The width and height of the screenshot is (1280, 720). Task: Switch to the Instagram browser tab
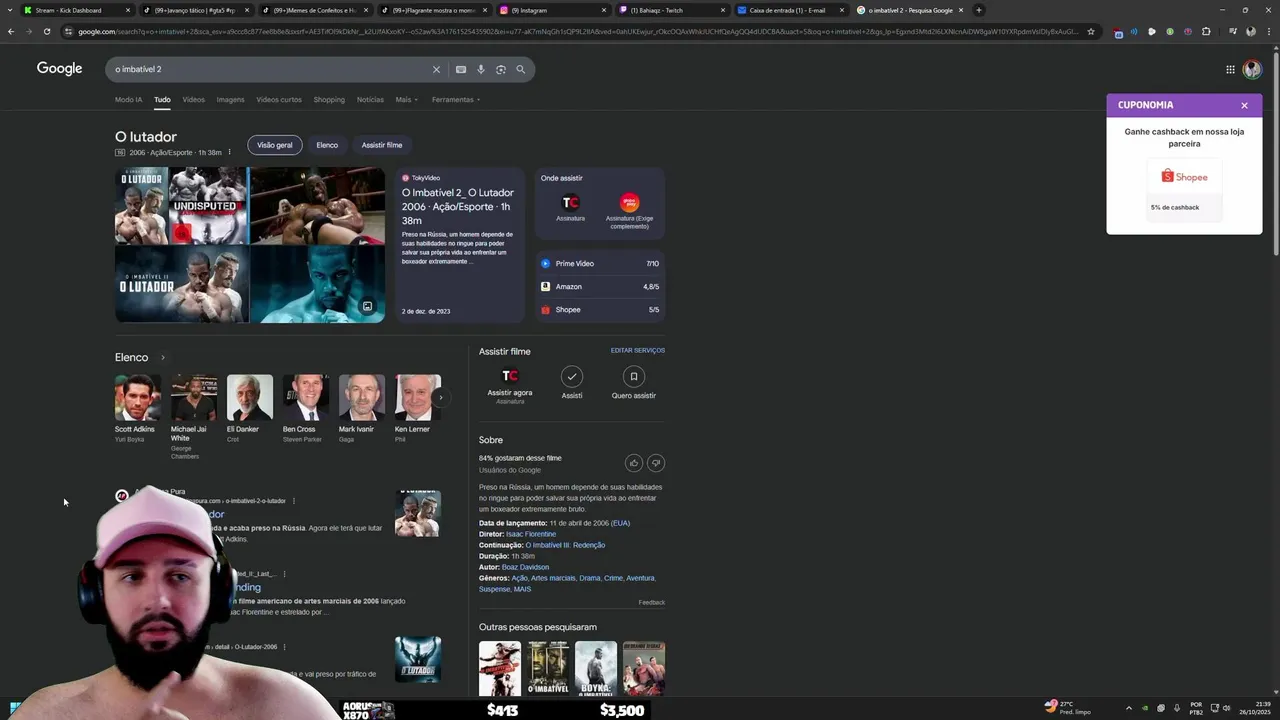point(553,10)
